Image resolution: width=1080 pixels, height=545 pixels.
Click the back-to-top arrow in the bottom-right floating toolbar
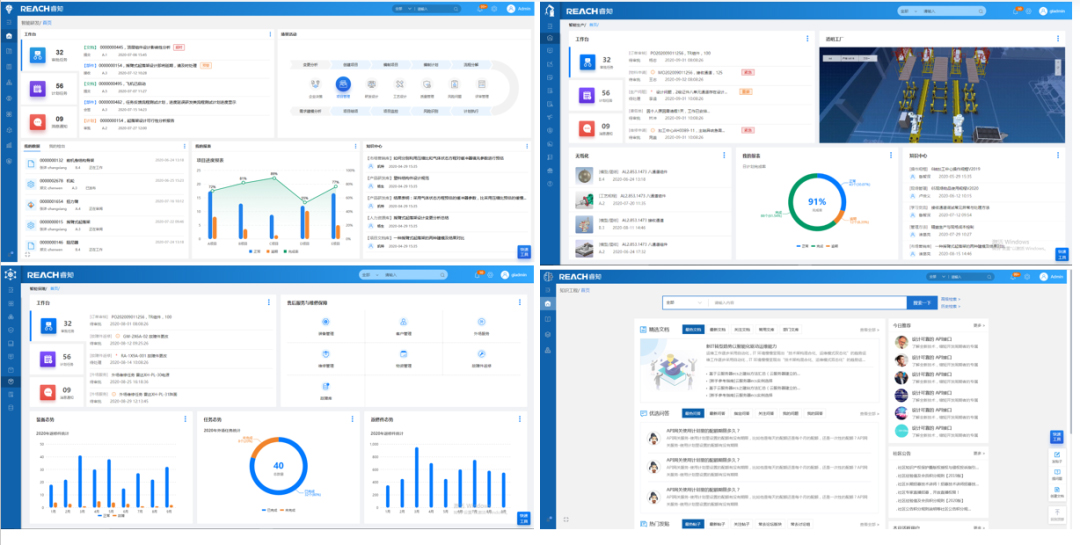point(1057,517)
